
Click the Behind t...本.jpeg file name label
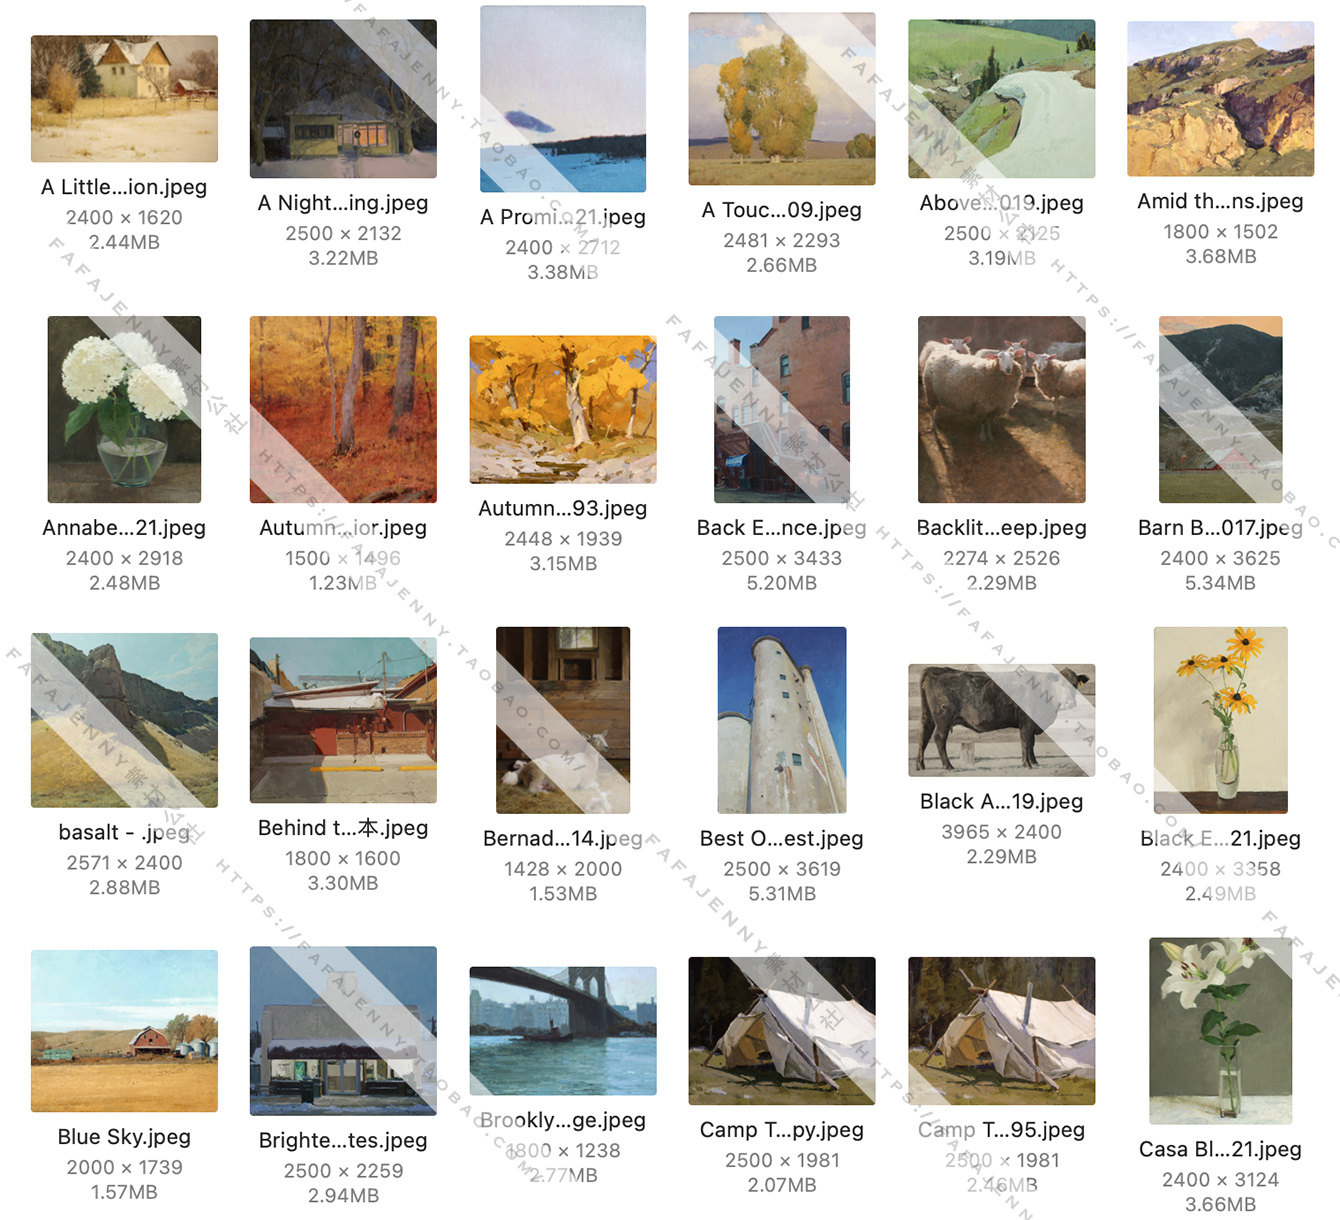[x=343, y=828]
